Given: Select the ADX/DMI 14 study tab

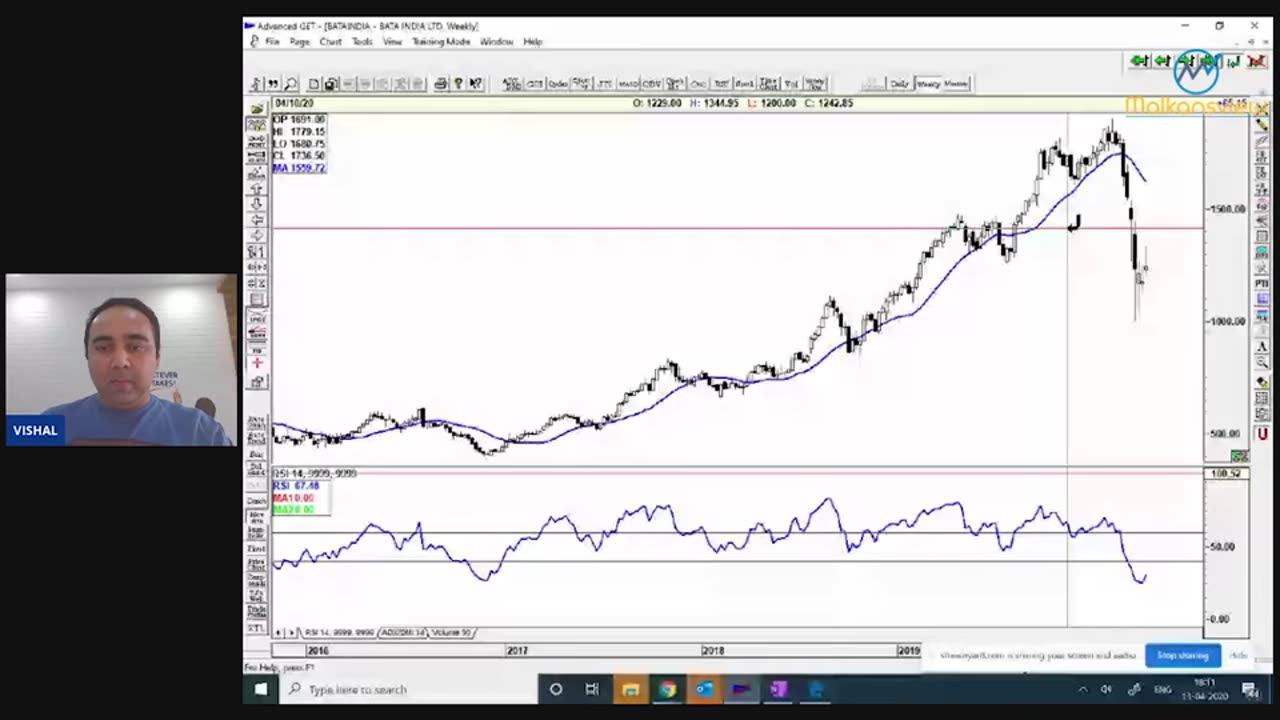Looking at the screenshot, I should click(x=403, y=632).
